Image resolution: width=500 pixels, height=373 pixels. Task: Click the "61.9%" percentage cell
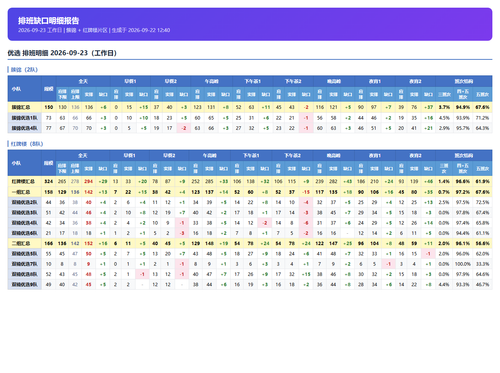tap(483, 182)
